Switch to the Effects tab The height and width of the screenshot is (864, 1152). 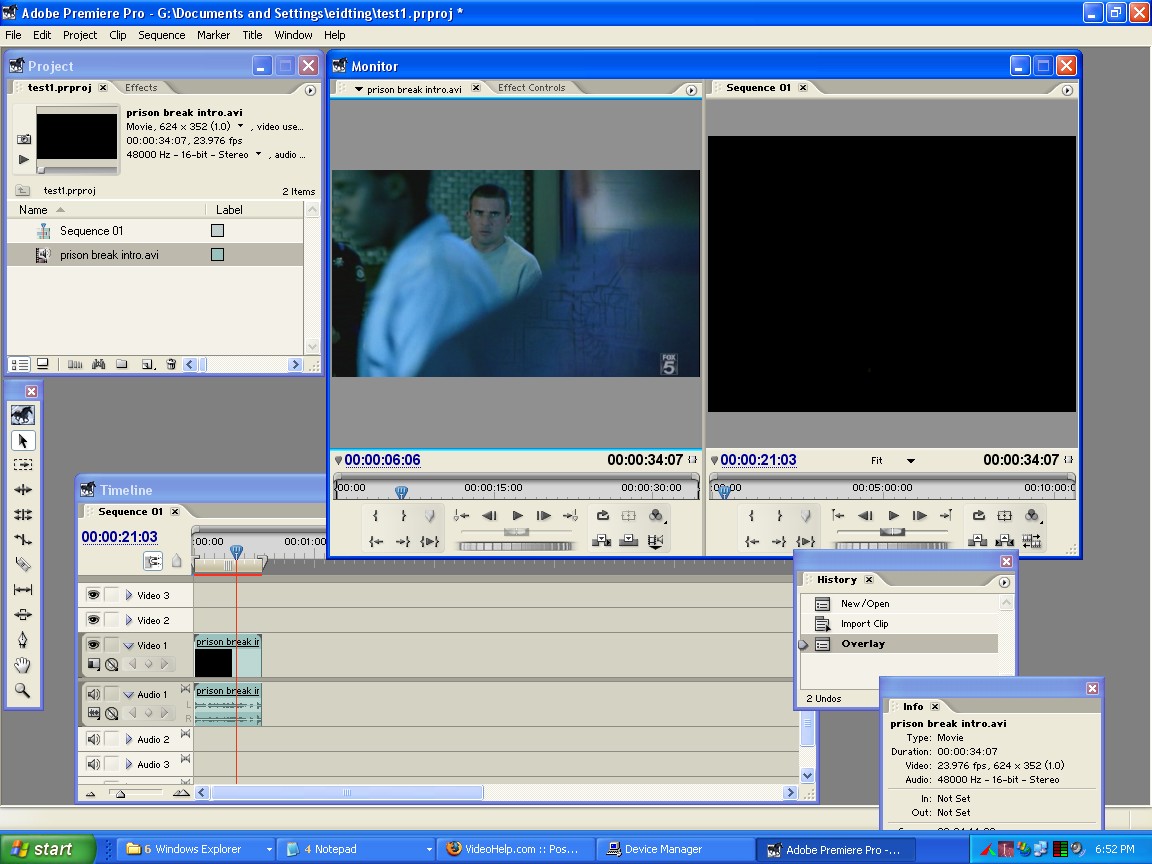click(141, 87)
